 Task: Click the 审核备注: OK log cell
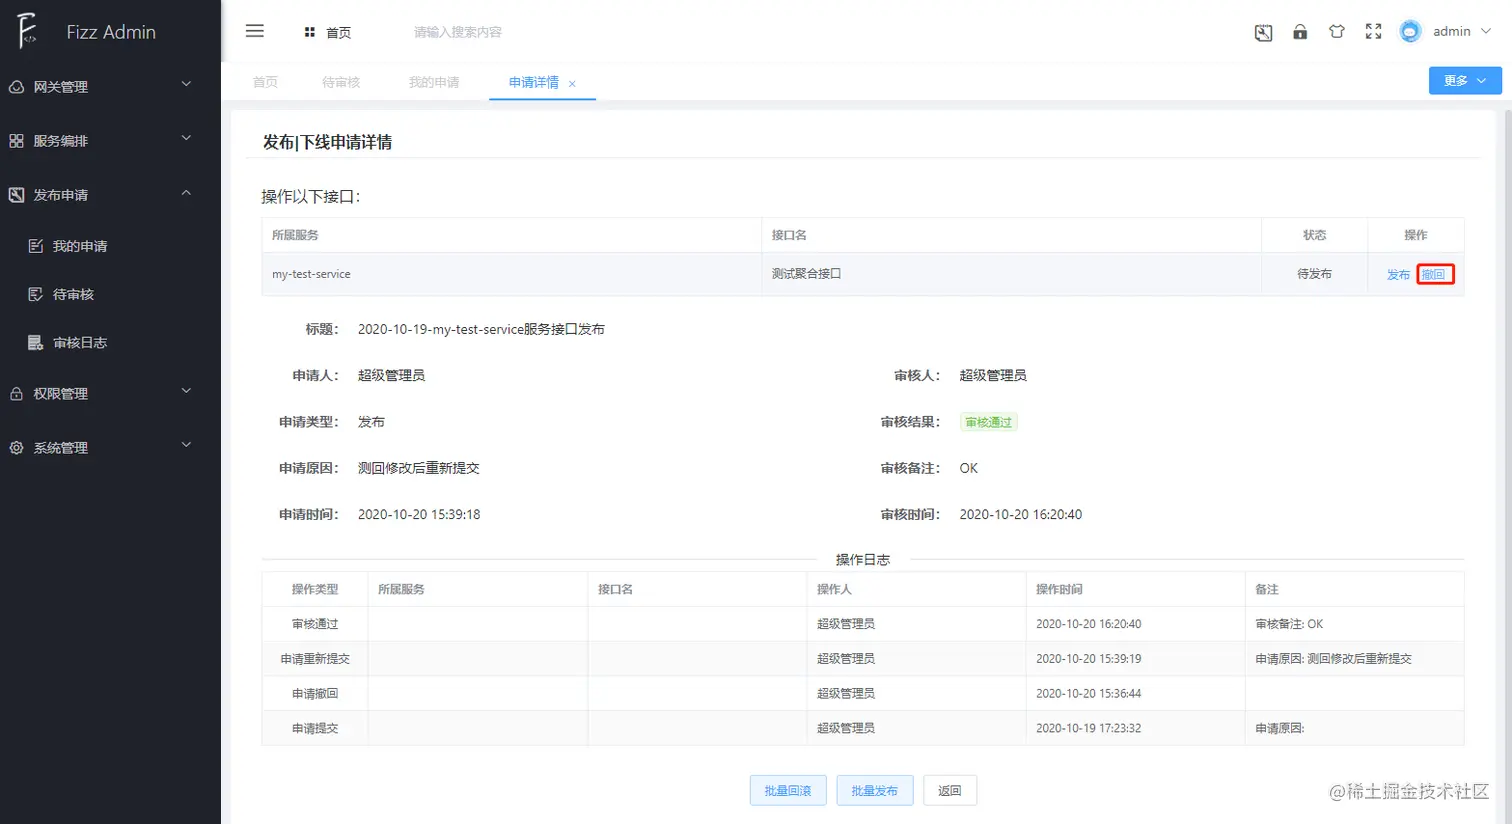(x=1289, y=624)
